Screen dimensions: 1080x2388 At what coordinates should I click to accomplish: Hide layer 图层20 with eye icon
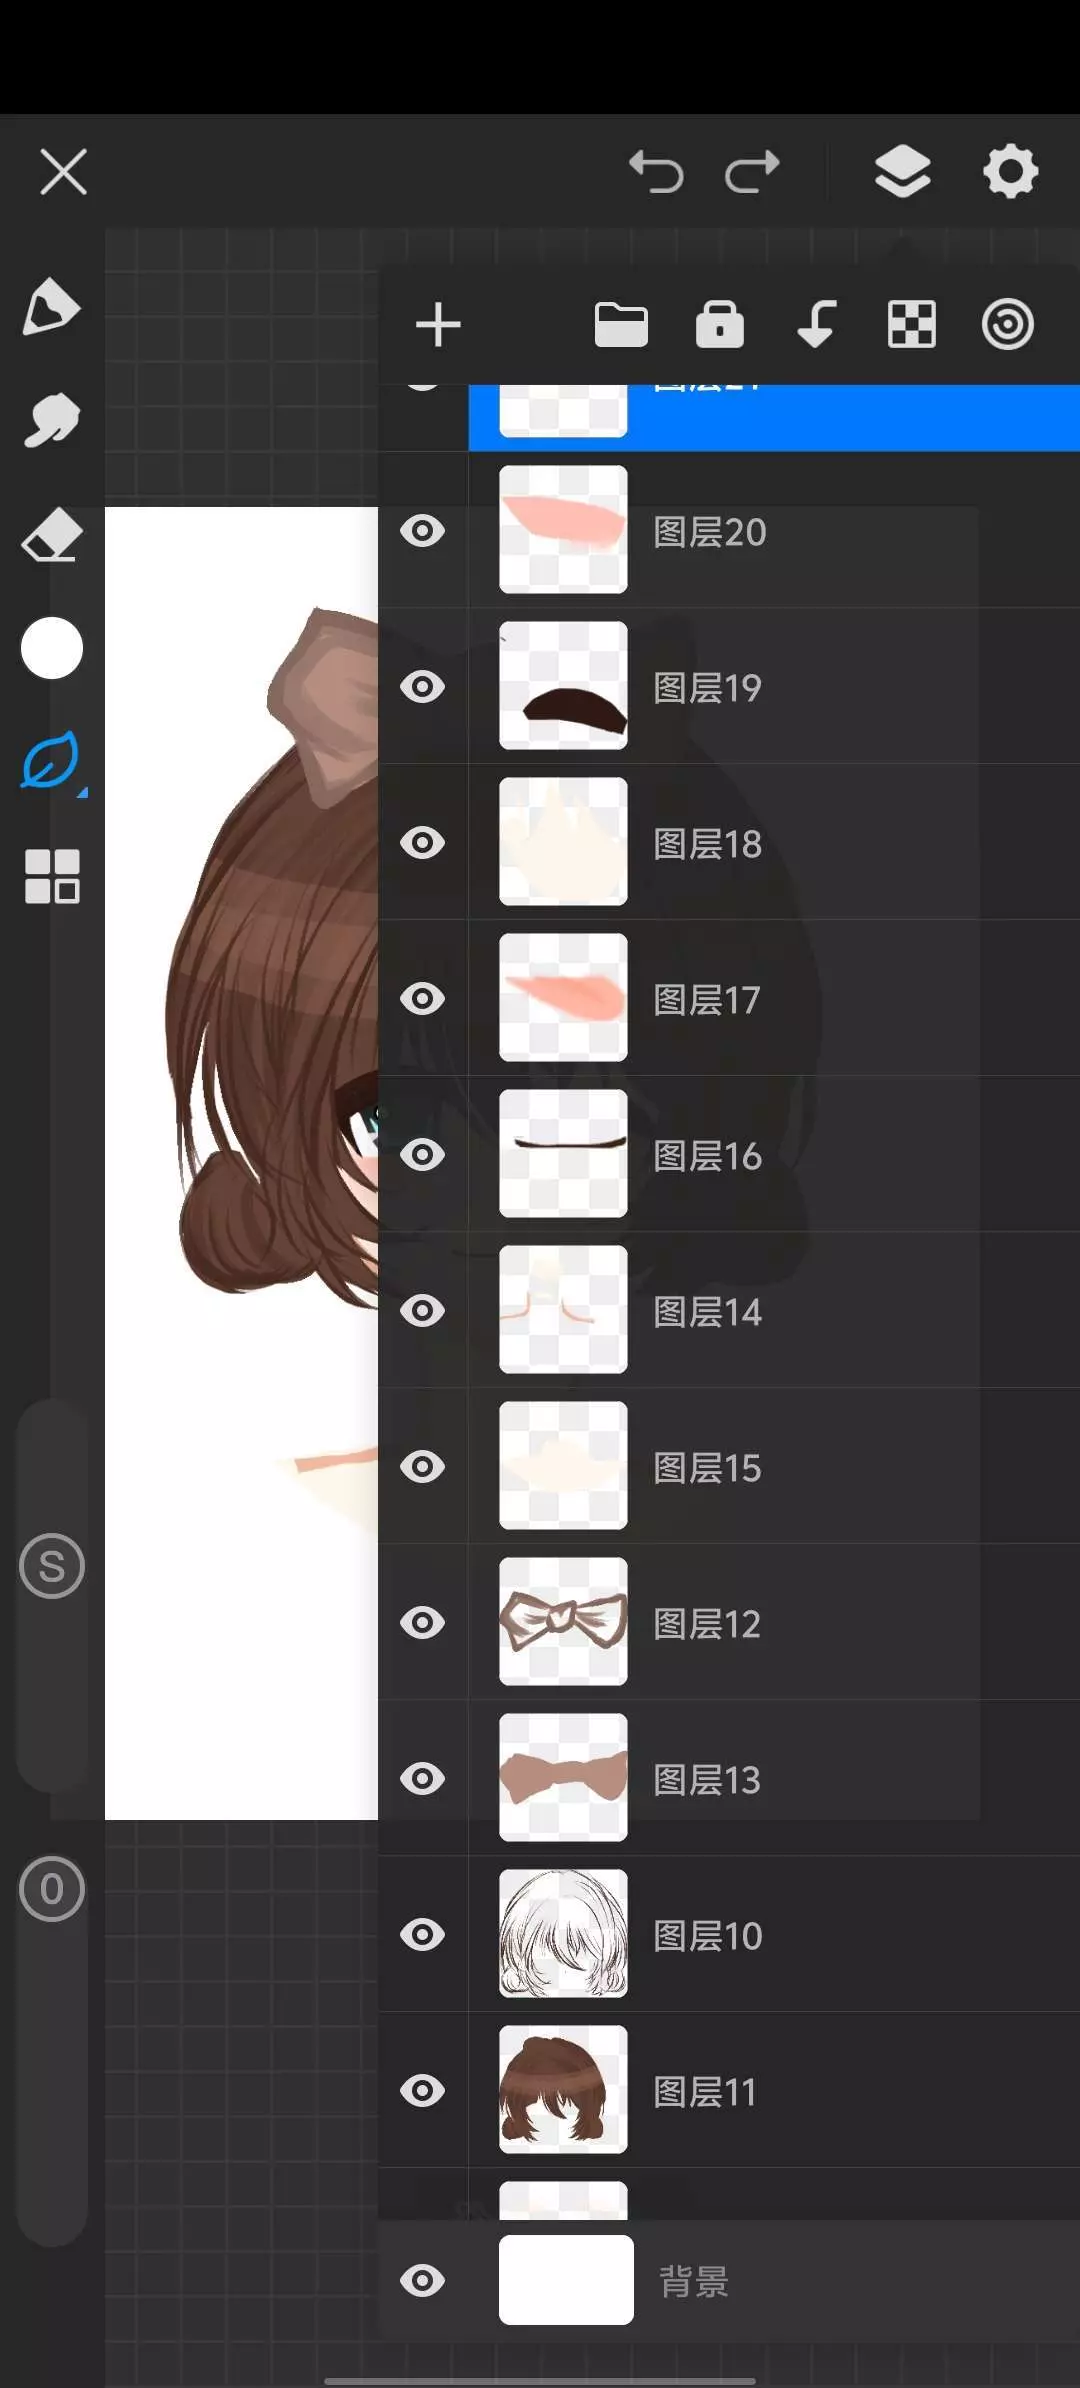click(x=423, y=531)
